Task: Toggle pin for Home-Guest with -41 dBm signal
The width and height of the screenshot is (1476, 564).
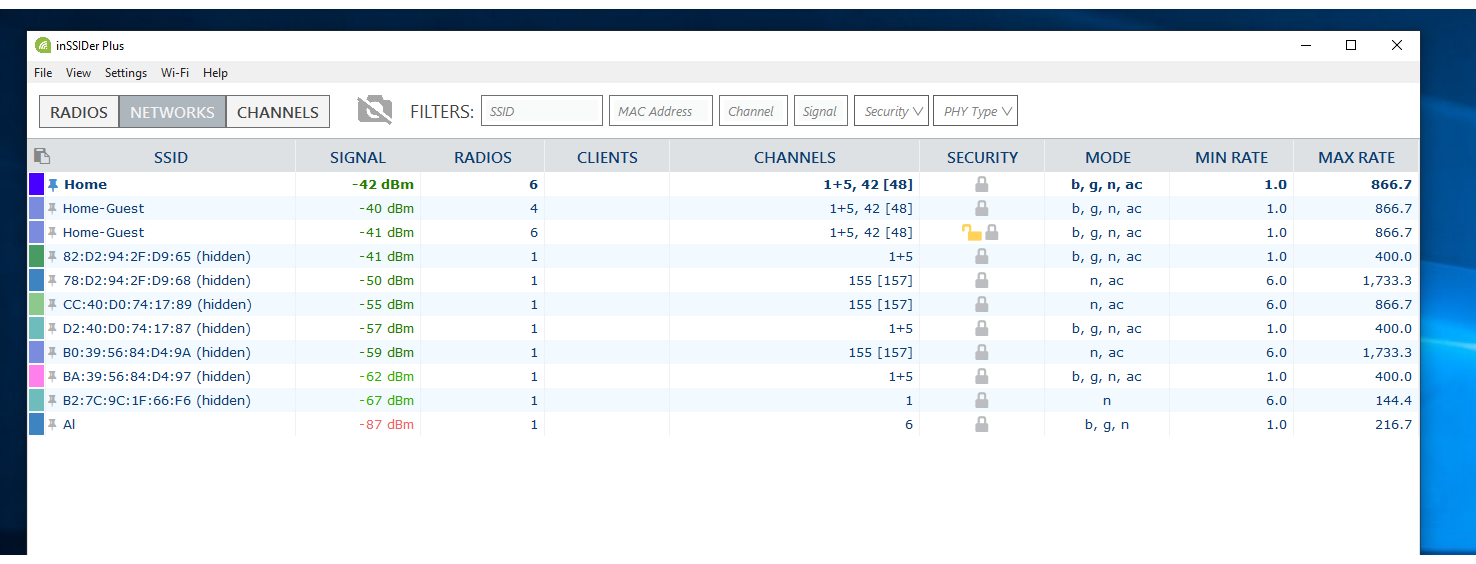Action: [x=53, y=233]
